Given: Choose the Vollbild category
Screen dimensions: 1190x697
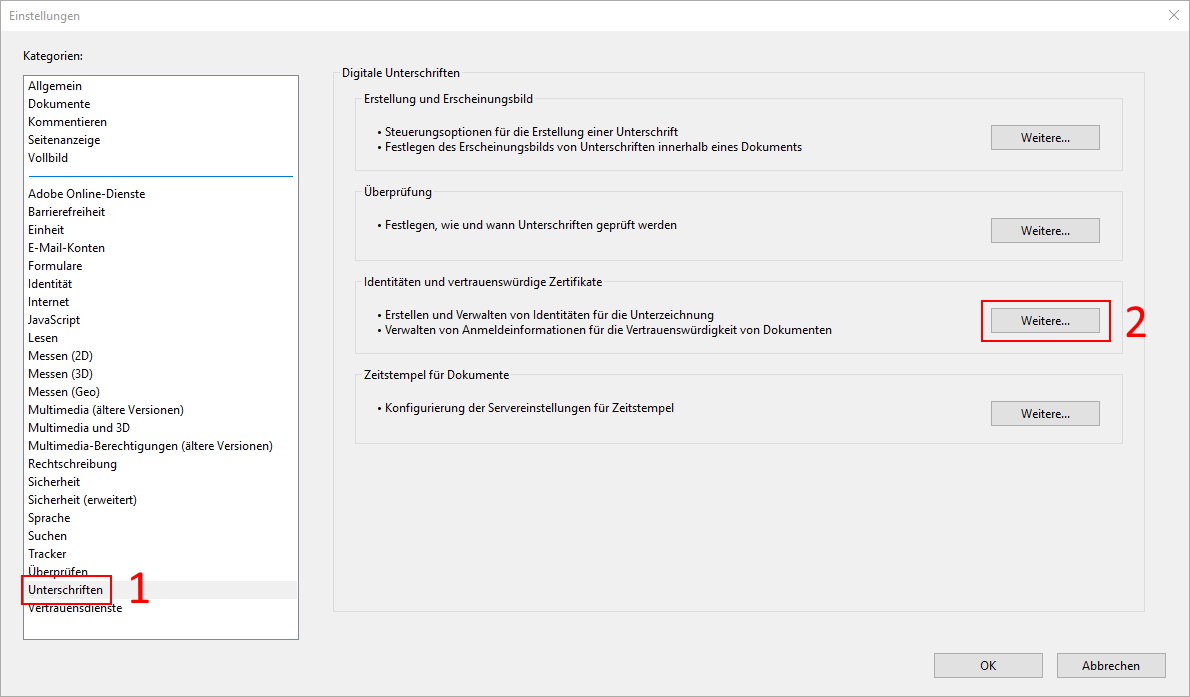Looking at the screenshot, I should tap(48, 158).
